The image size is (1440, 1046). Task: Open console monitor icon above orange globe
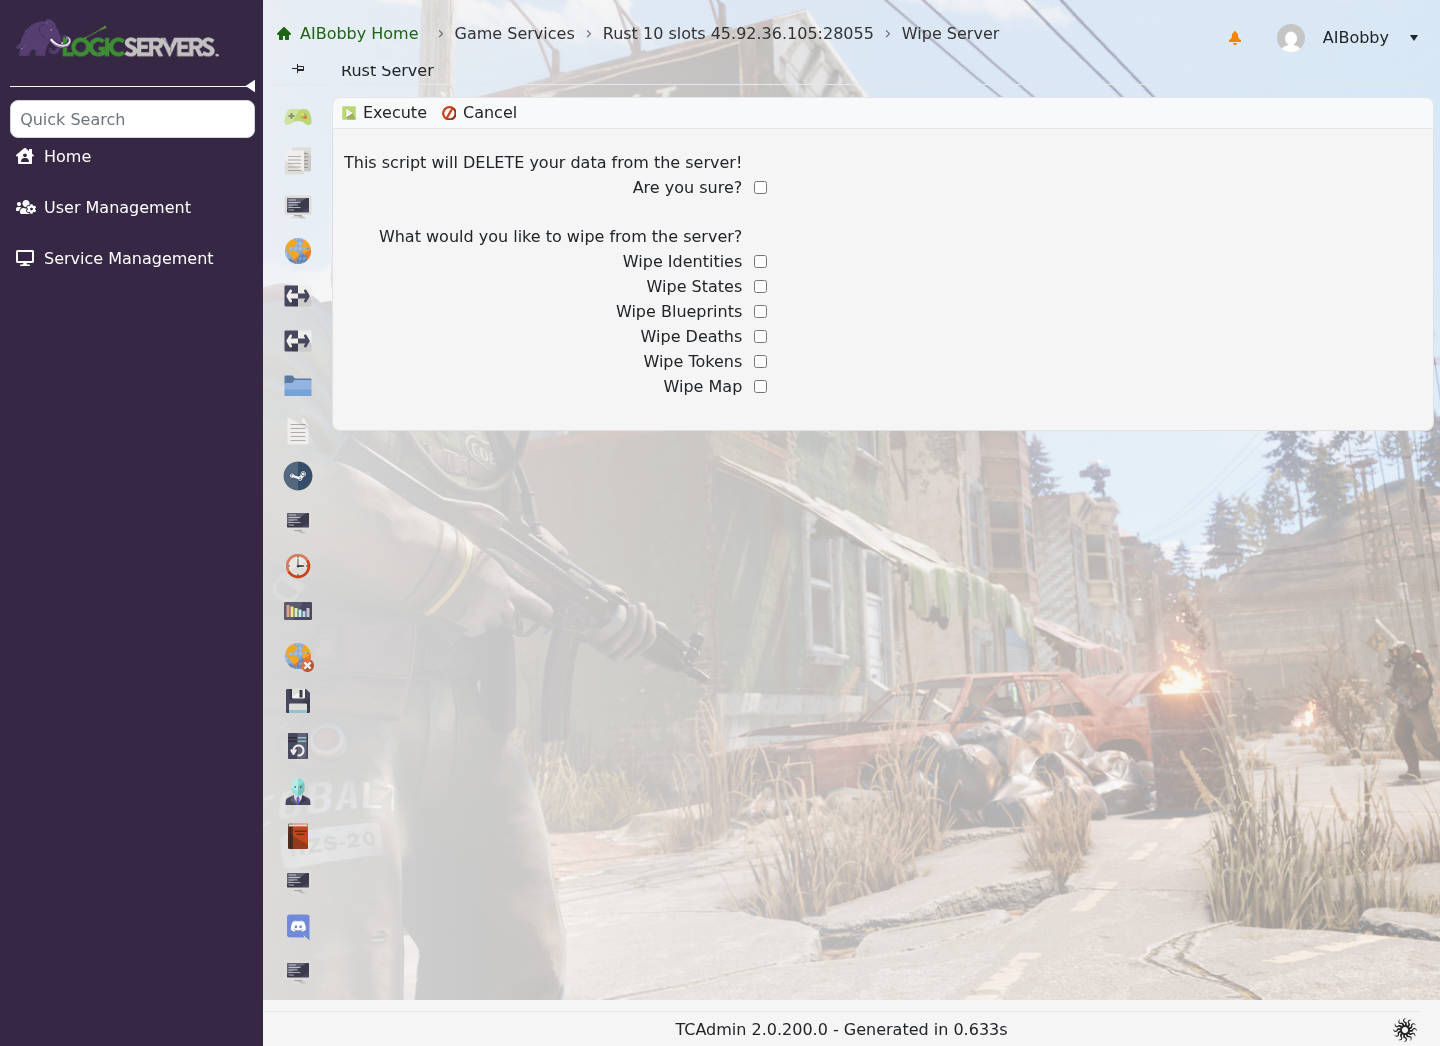[298, 206]
